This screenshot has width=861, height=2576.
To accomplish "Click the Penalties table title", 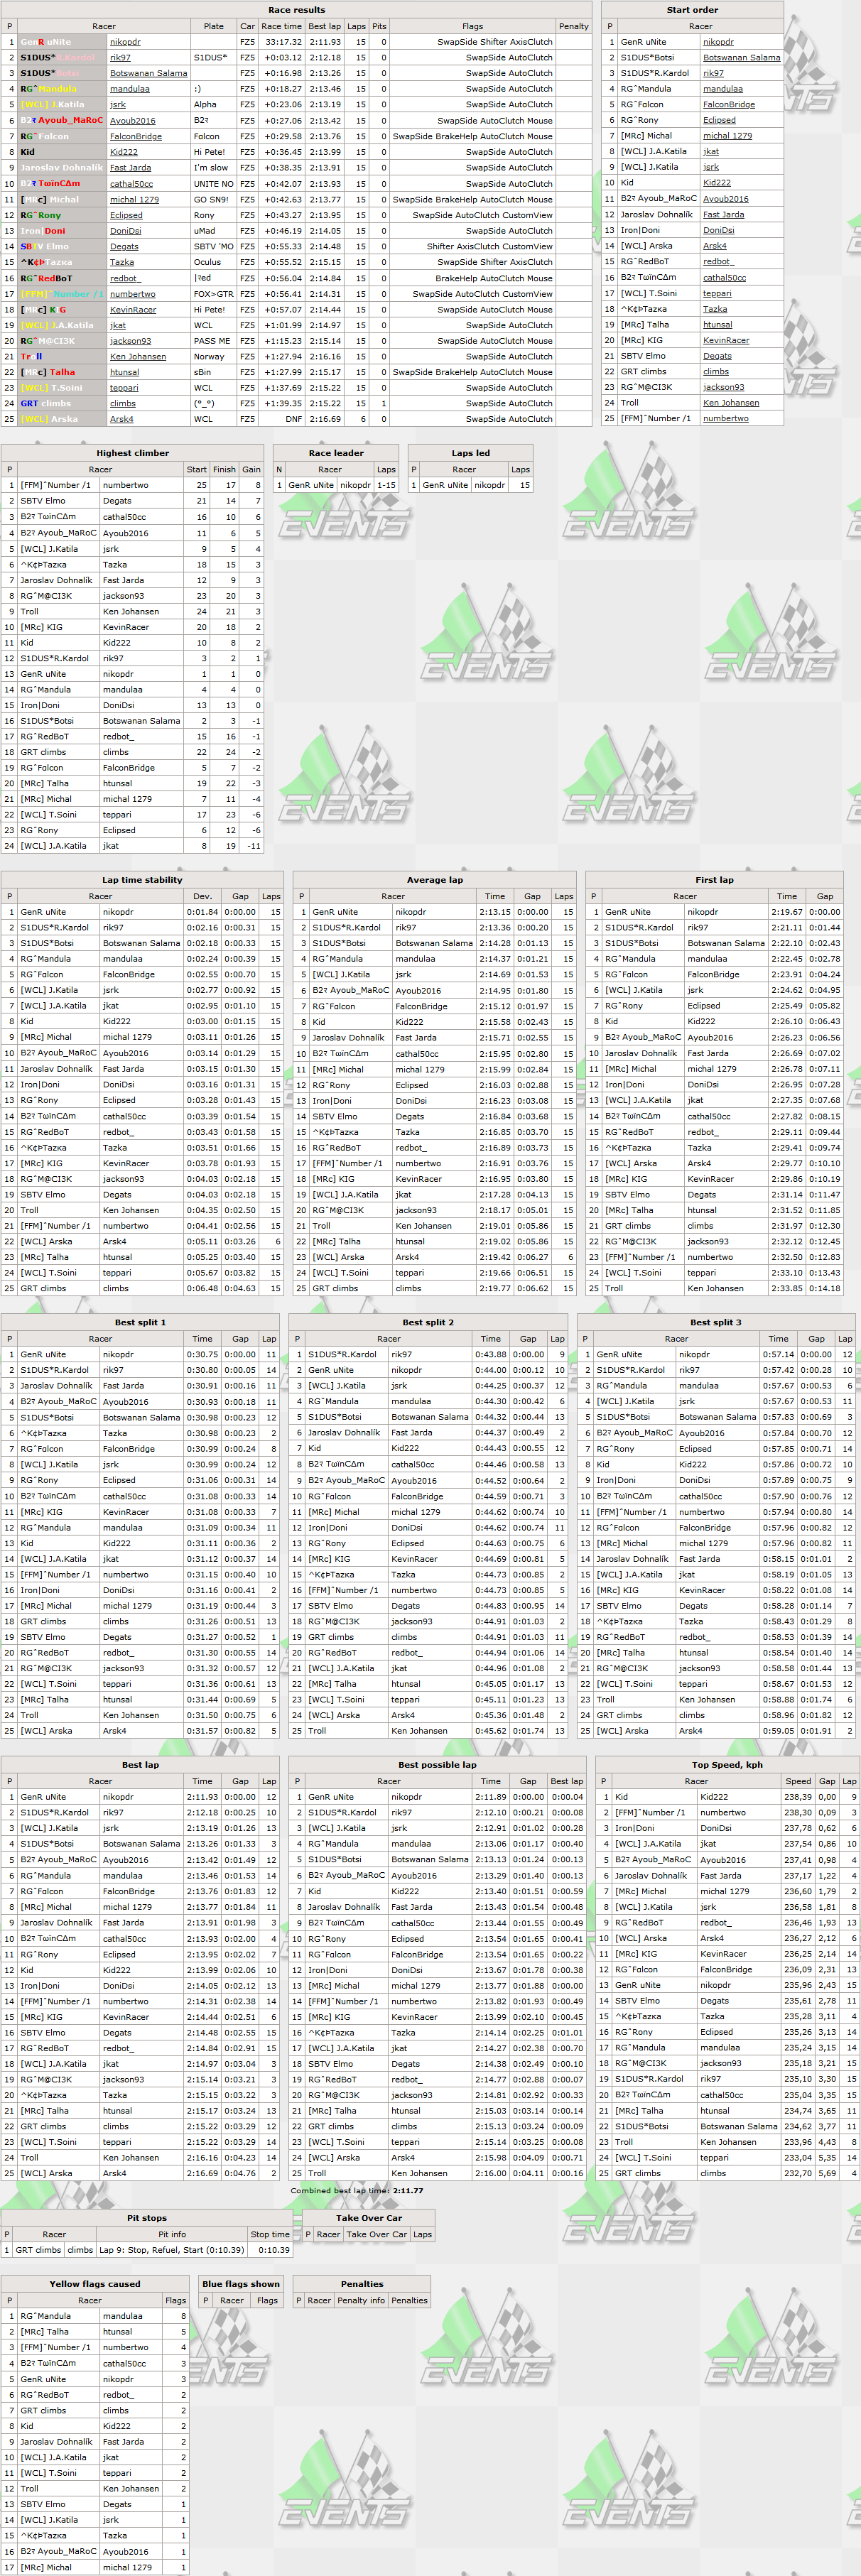I will 362,2284.
